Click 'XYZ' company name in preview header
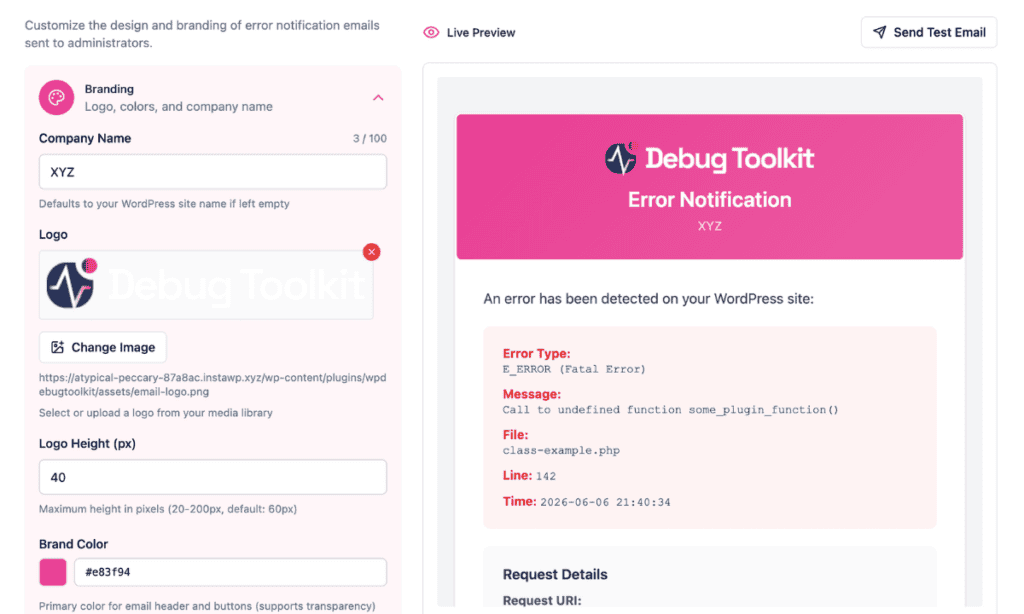This screenshot has height=614, width=1024. point(709,227)
